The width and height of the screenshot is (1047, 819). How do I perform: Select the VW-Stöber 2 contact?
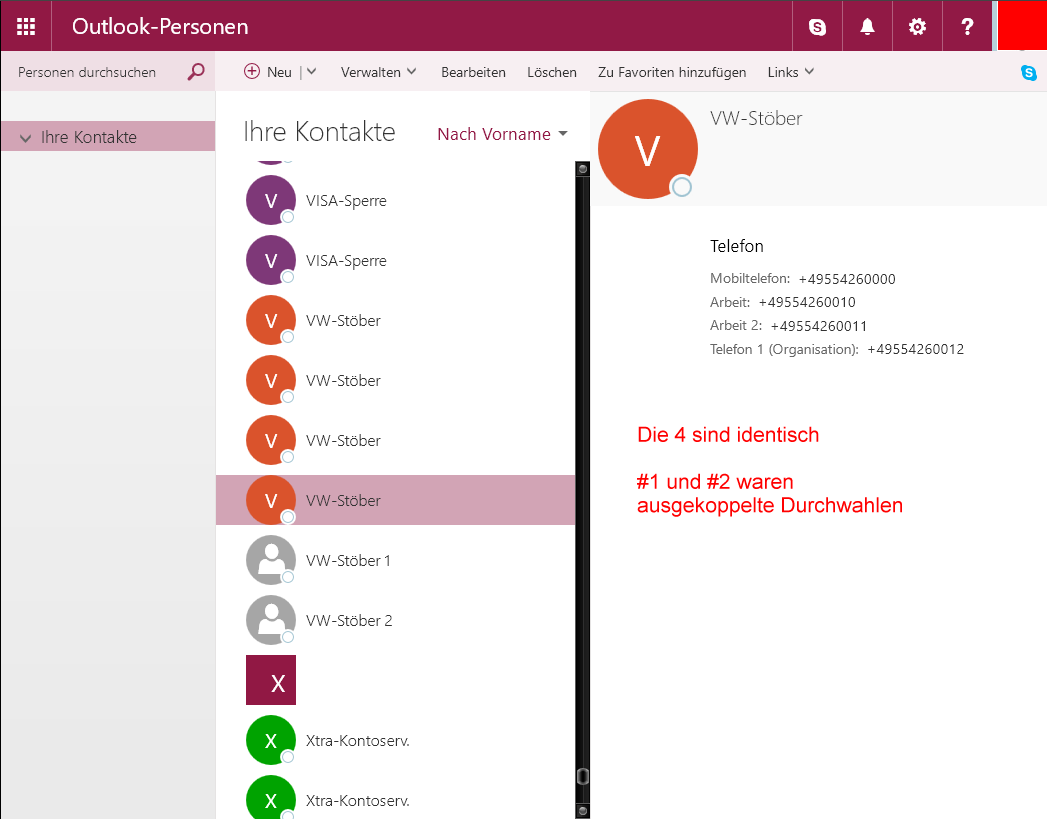[x=395, y=620]
